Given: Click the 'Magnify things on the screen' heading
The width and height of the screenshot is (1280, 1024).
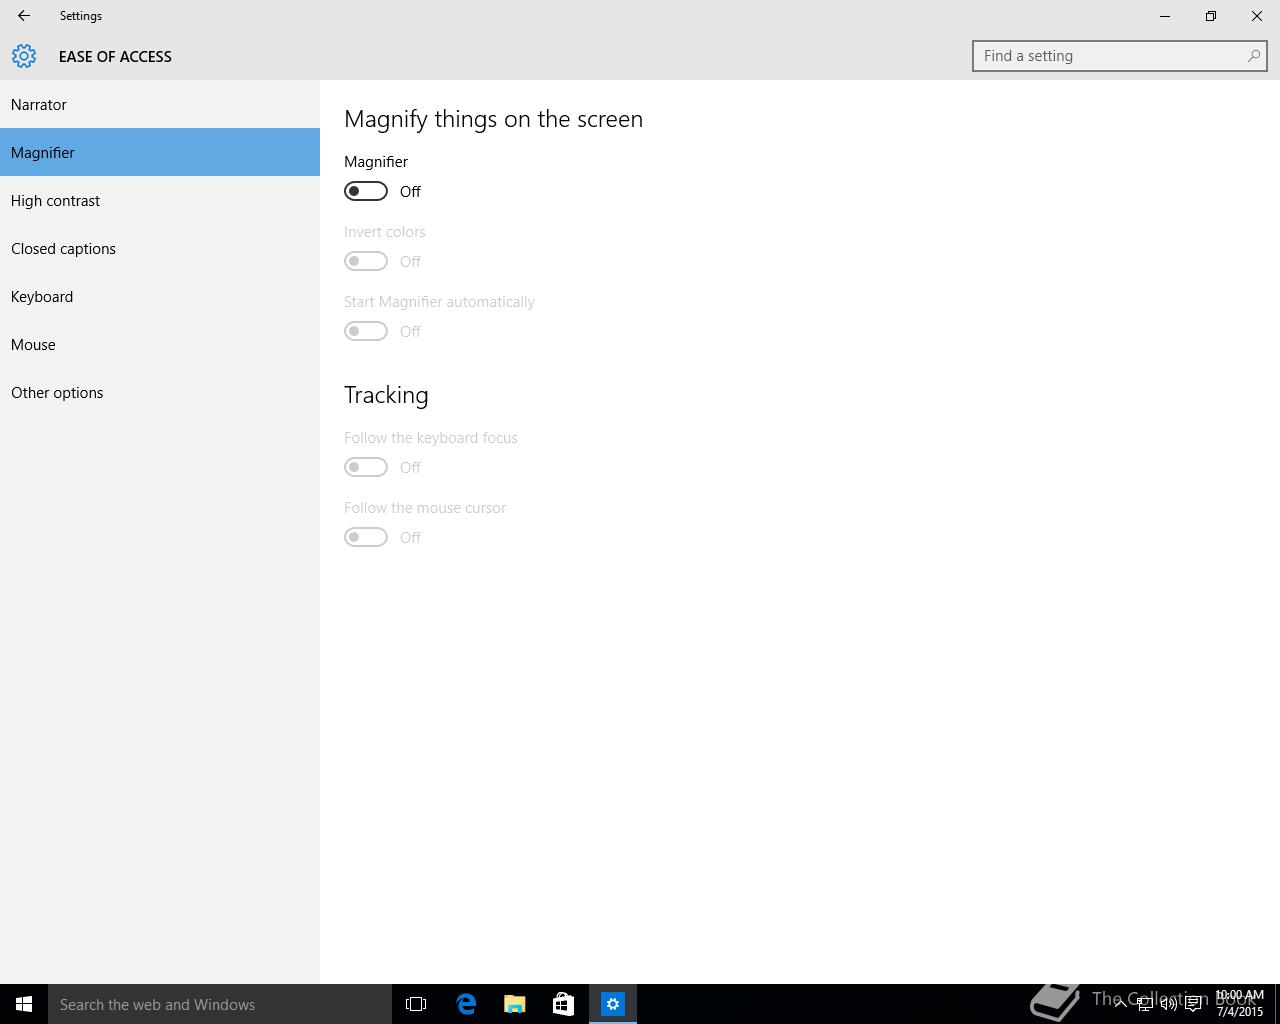Looking at the screenshot, I should tap(493, 119).
